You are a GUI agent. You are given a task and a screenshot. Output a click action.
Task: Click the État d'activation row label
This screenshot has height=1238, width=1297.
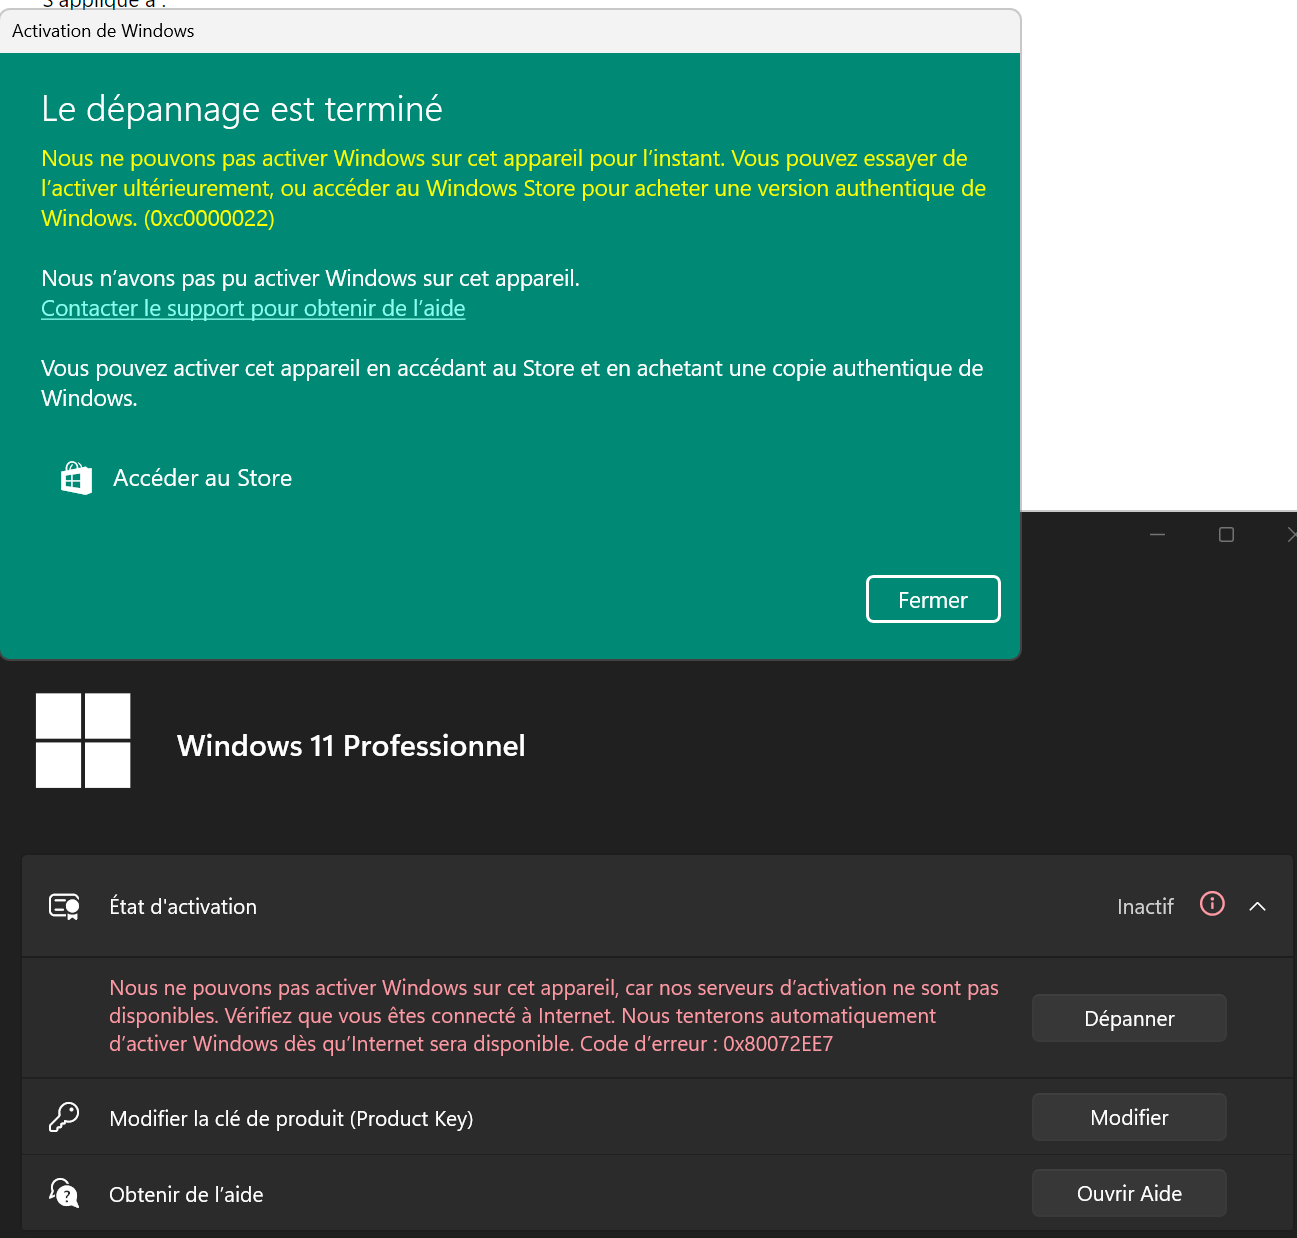pos(183,907)
